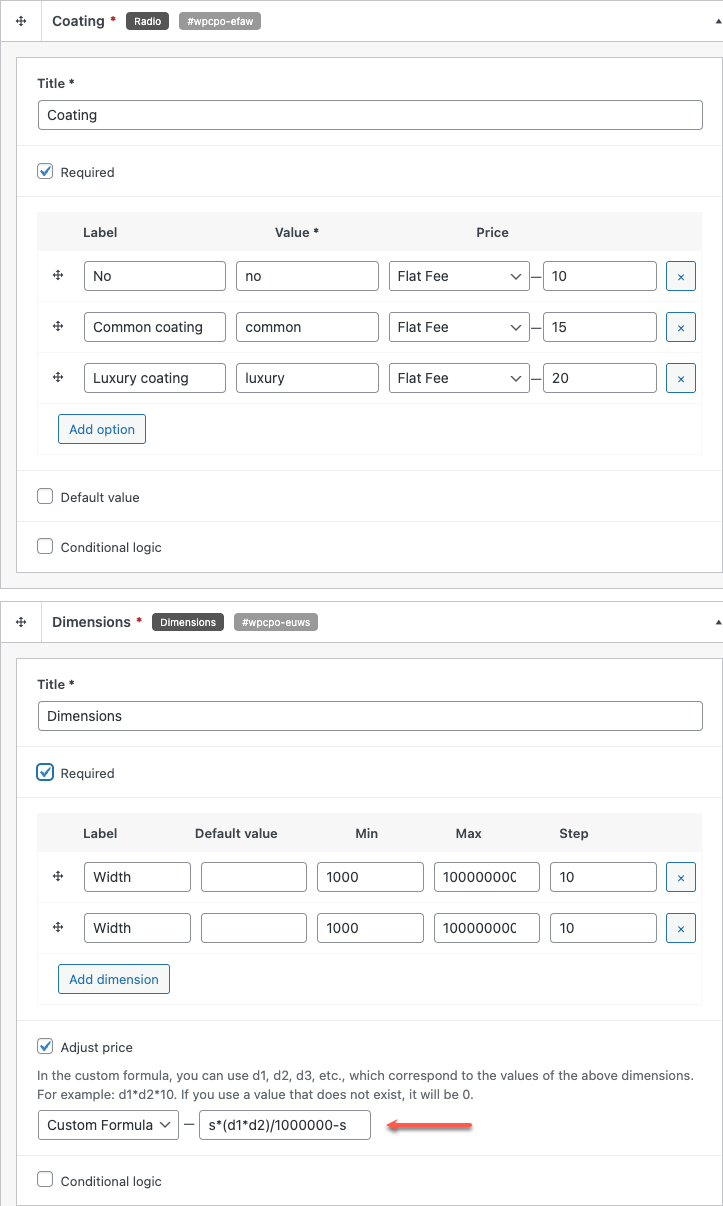The height and width of the screenshot is (1206, 723).
Task: Click the Step input of the second Width row
Action: pyautogui.click(x=603, y=928)
